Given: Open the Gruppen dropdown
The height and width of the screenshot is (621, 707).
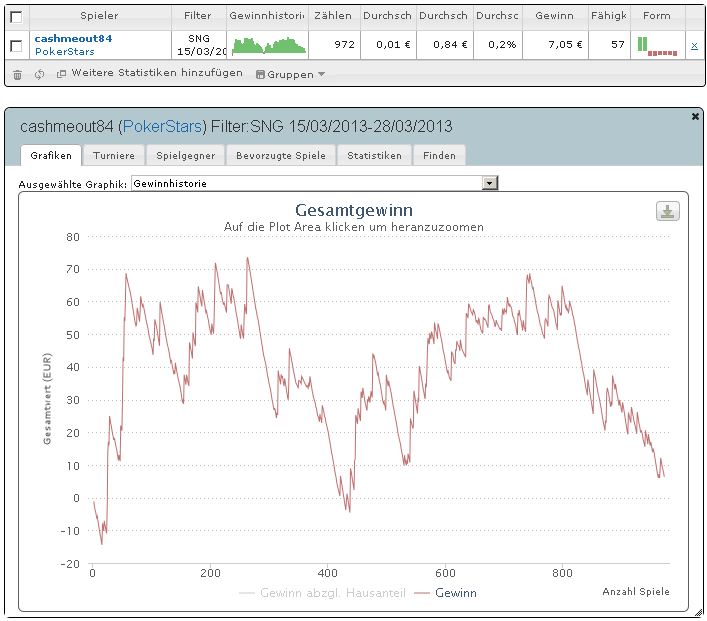Looking at the screenshot, I should tap(290, 74).
